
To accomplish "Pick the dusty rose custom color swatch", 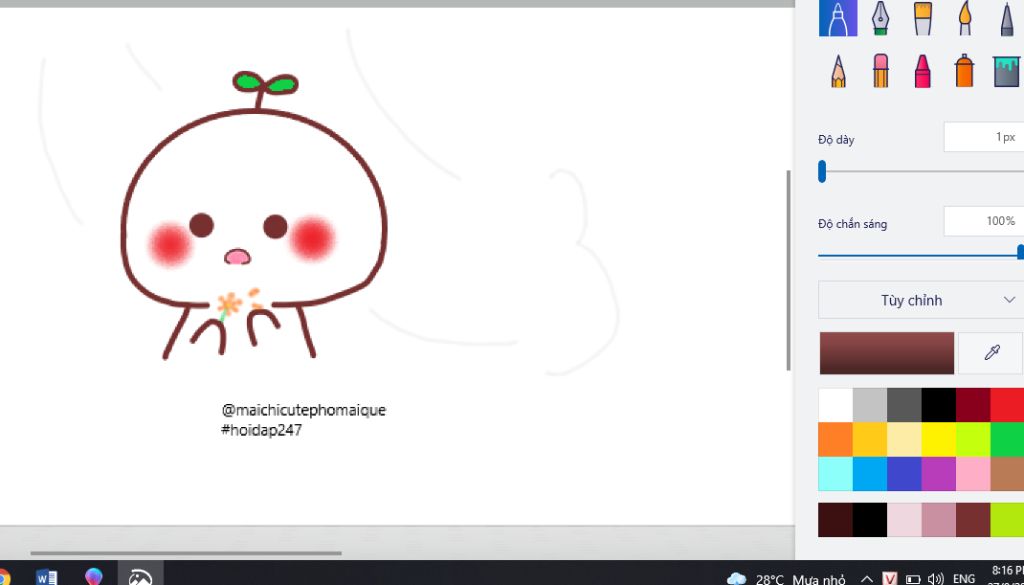I will [938, 520].
